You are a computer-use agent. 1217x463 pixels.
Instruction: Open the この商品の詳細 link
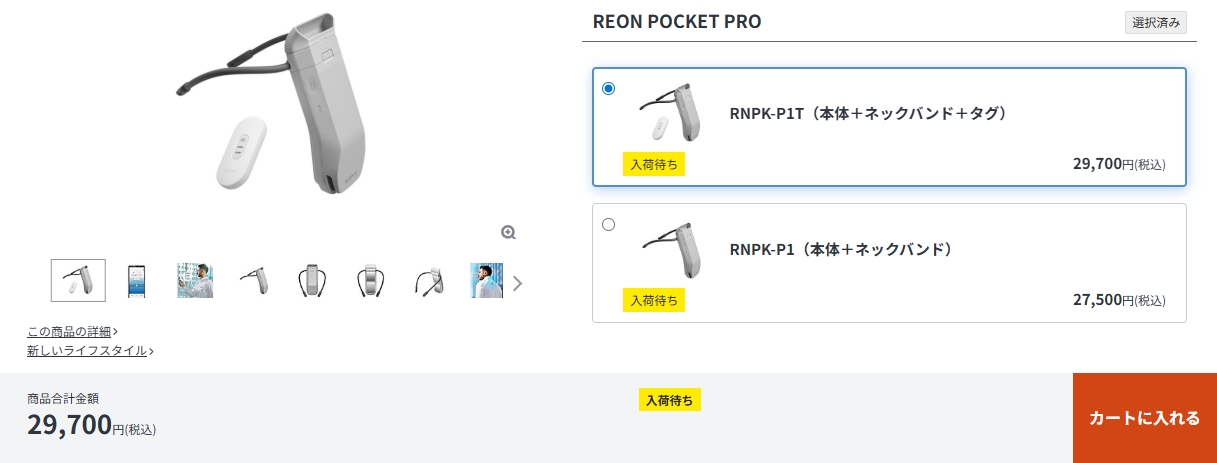point(72,331)
